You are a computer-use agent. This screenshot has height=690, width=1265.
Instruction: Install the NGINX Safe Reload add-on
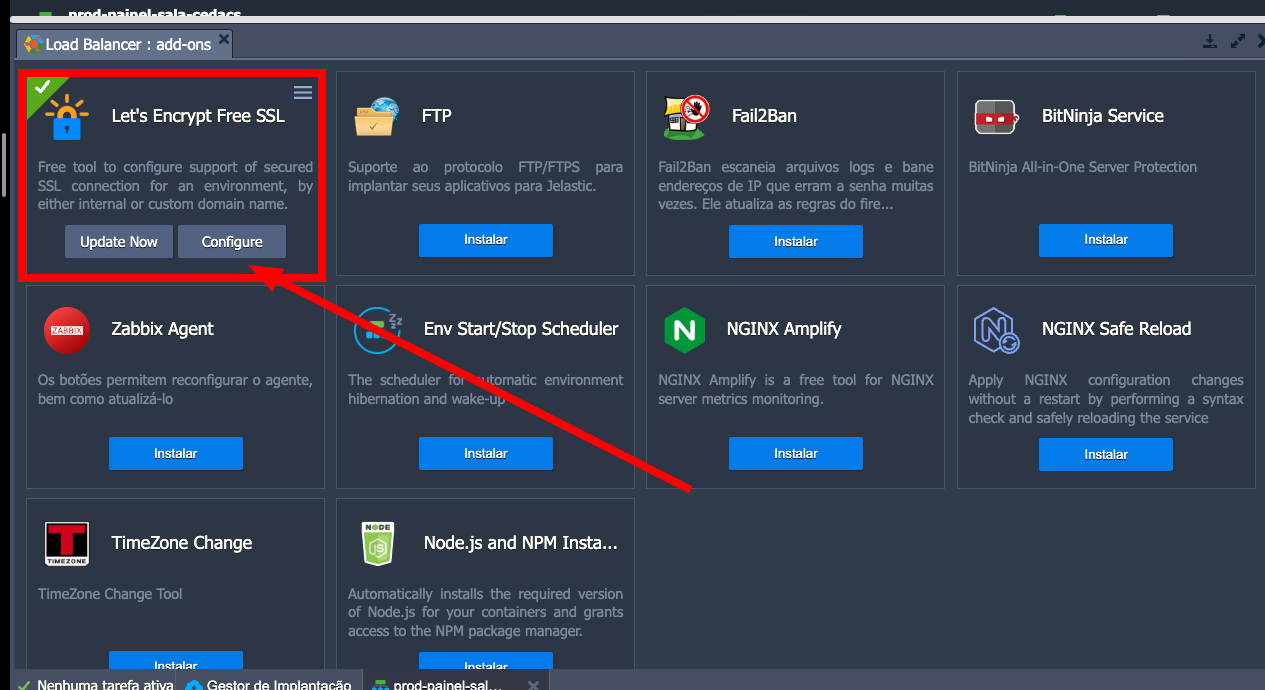tap(1105, 454)
